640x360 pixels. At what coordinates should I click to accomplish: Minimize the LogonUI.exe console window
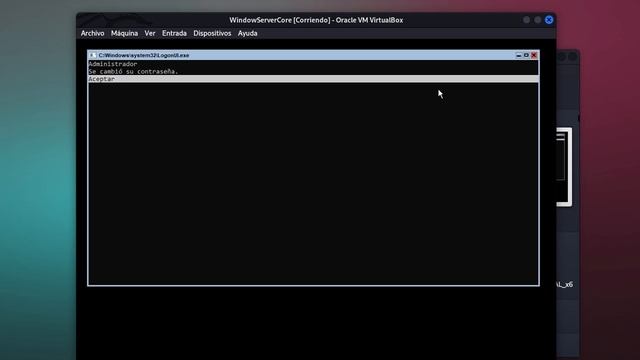pos(518,55)
